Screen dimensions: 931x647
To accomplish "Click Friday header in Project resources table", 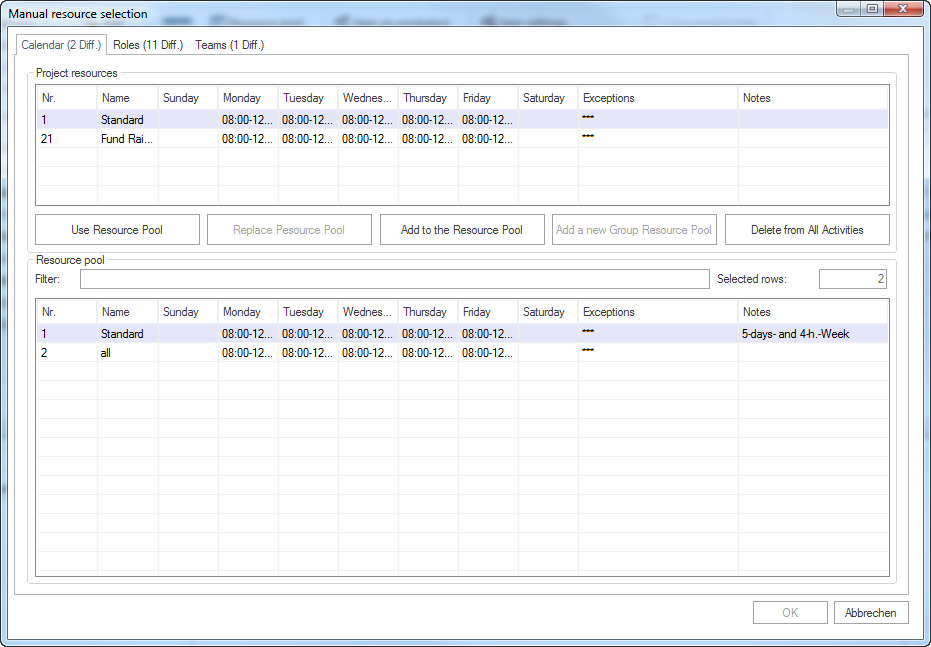I will (x=488, y=98).
